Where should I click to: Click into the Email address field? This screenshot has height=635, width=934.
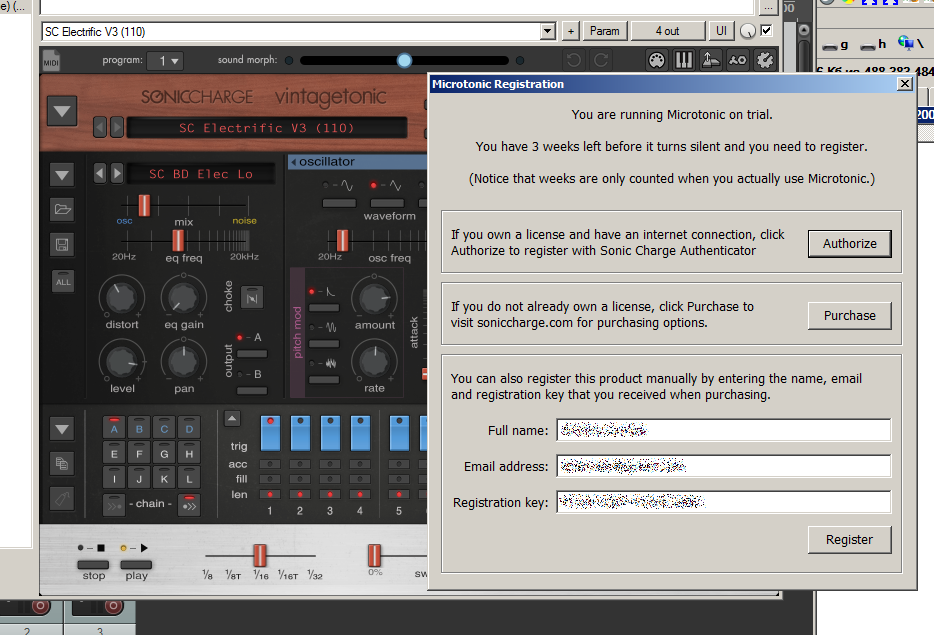coord(724,466)
